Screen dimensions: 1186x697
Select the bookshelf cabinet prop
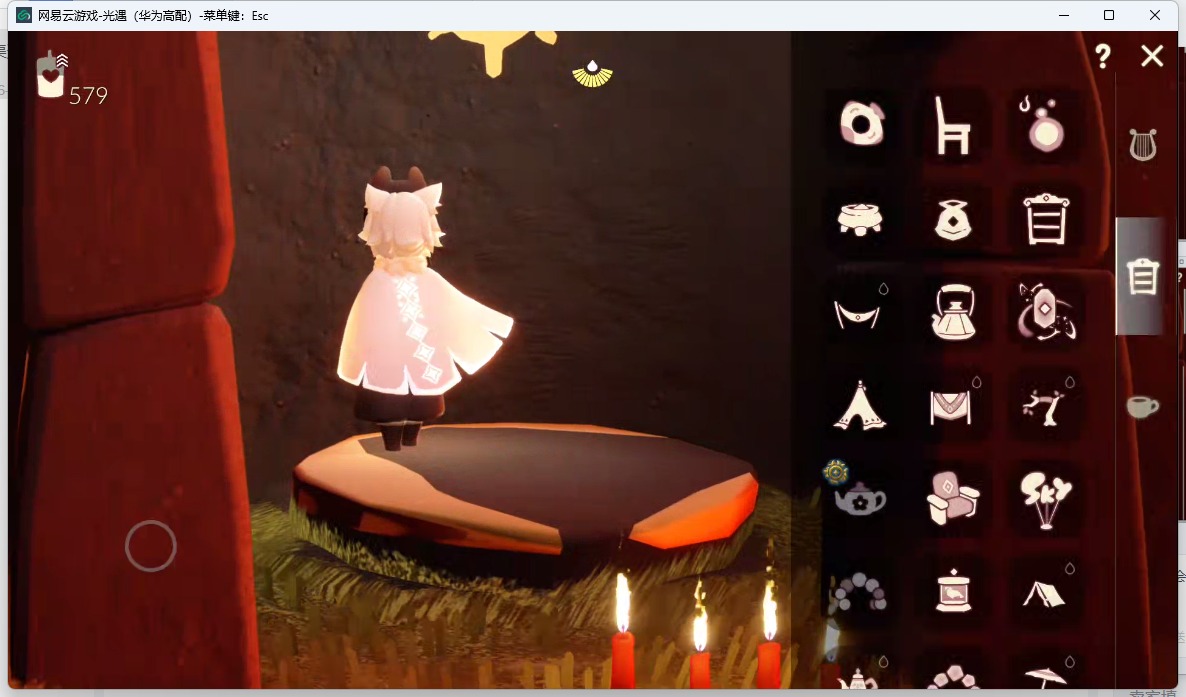1045,219
